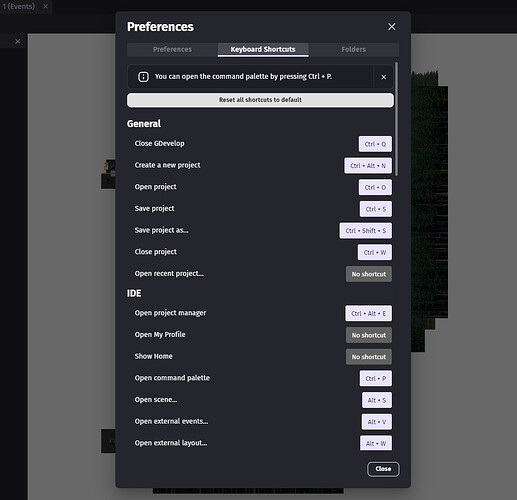Change the Save project as shortcut chip
This screenshot has height=500, width=517.
(366, 231)
